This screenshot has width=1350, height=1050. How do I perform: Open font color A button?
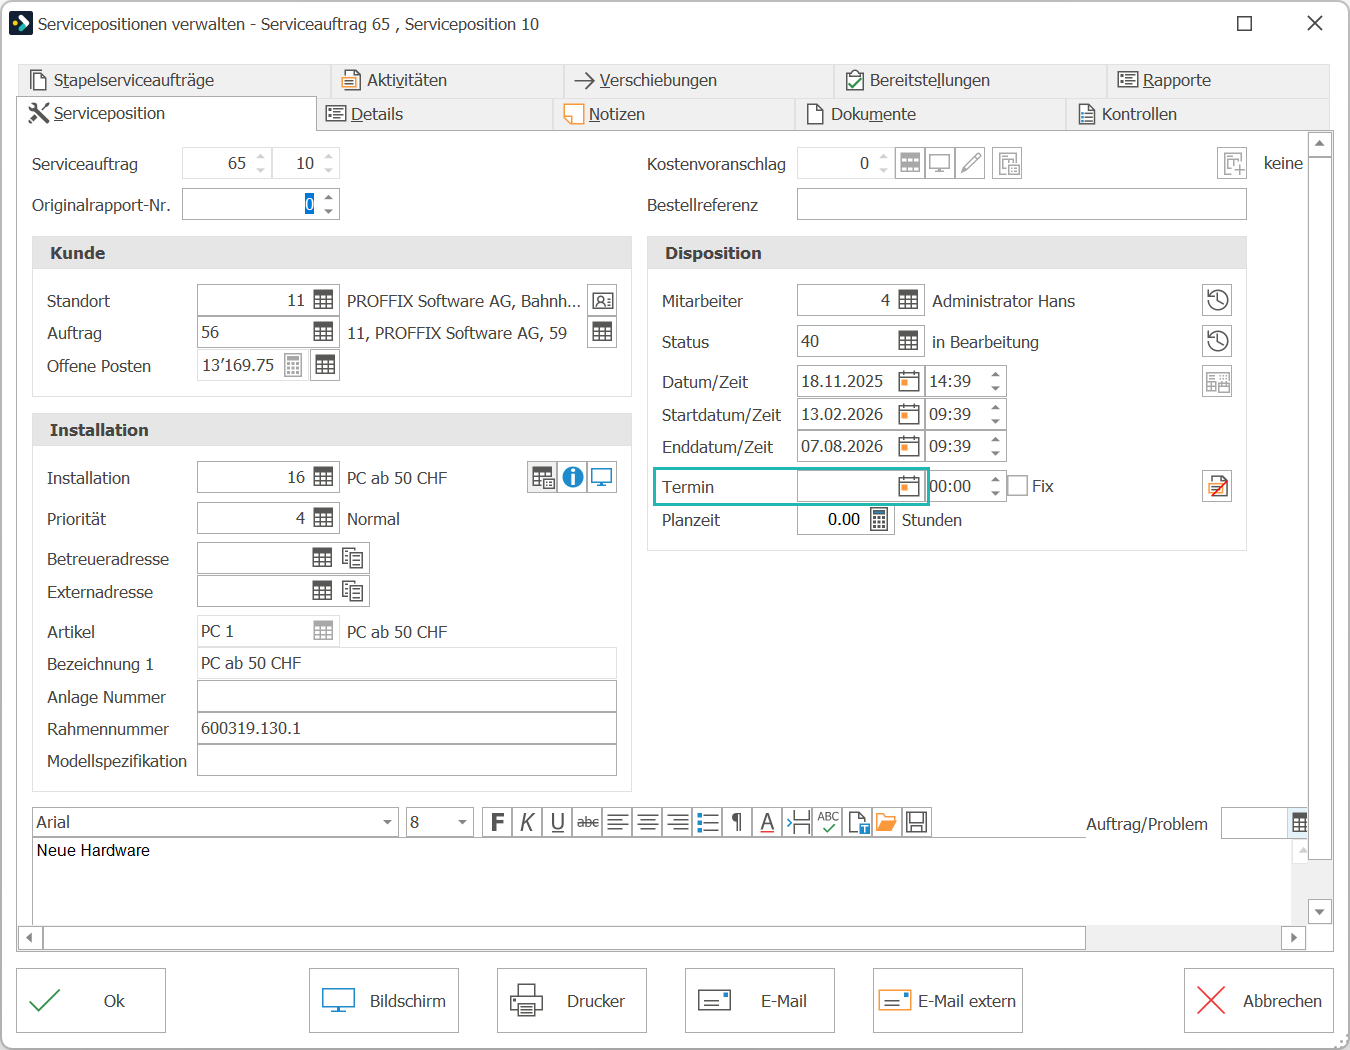point(767,823)
